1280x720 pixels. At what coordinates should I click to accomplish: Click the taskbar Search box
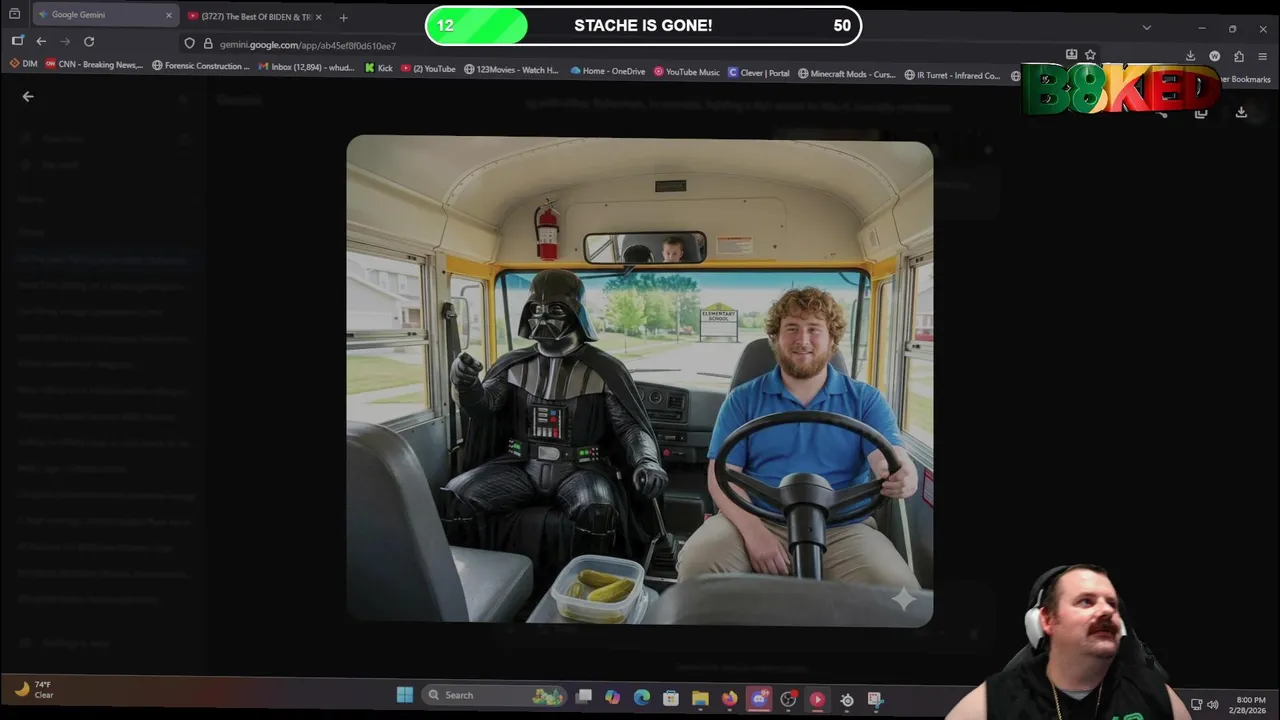coord(492,695)
